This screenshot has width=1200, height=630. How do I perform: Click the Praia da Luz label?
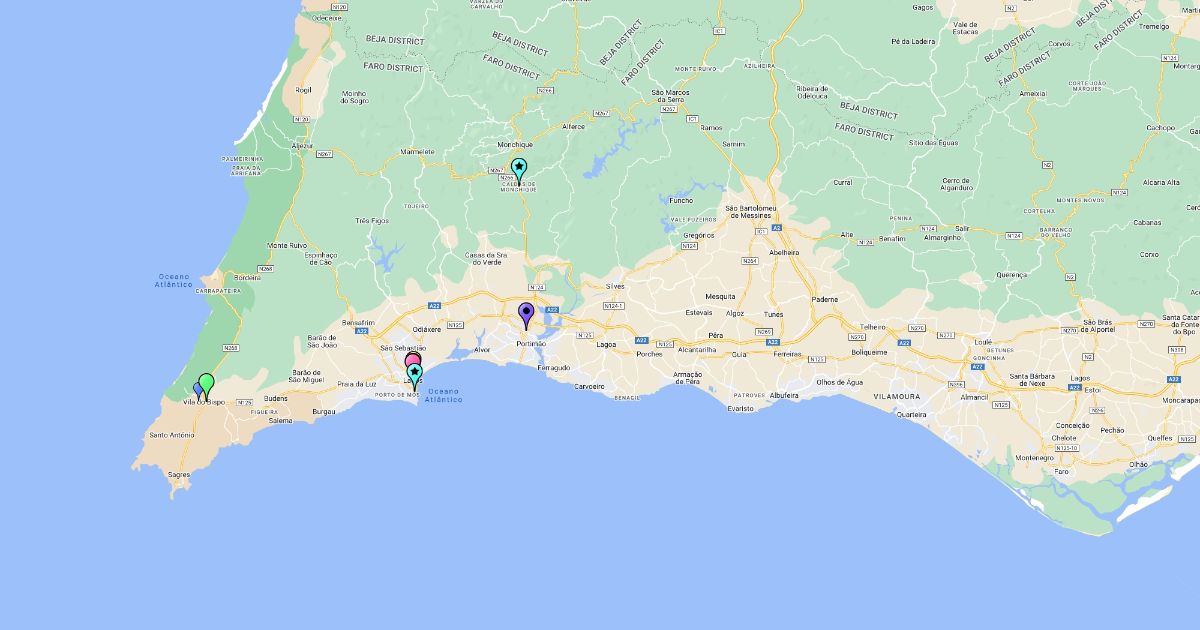[358, 384]
